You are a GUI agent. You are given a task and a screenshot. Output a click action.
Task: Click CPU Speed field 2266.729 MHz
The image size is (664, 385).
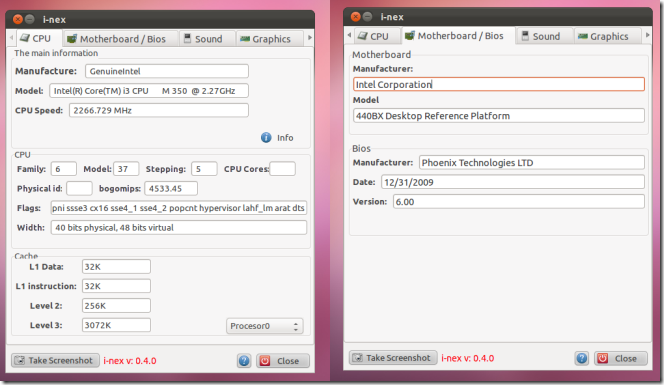[x=159, y=111]
